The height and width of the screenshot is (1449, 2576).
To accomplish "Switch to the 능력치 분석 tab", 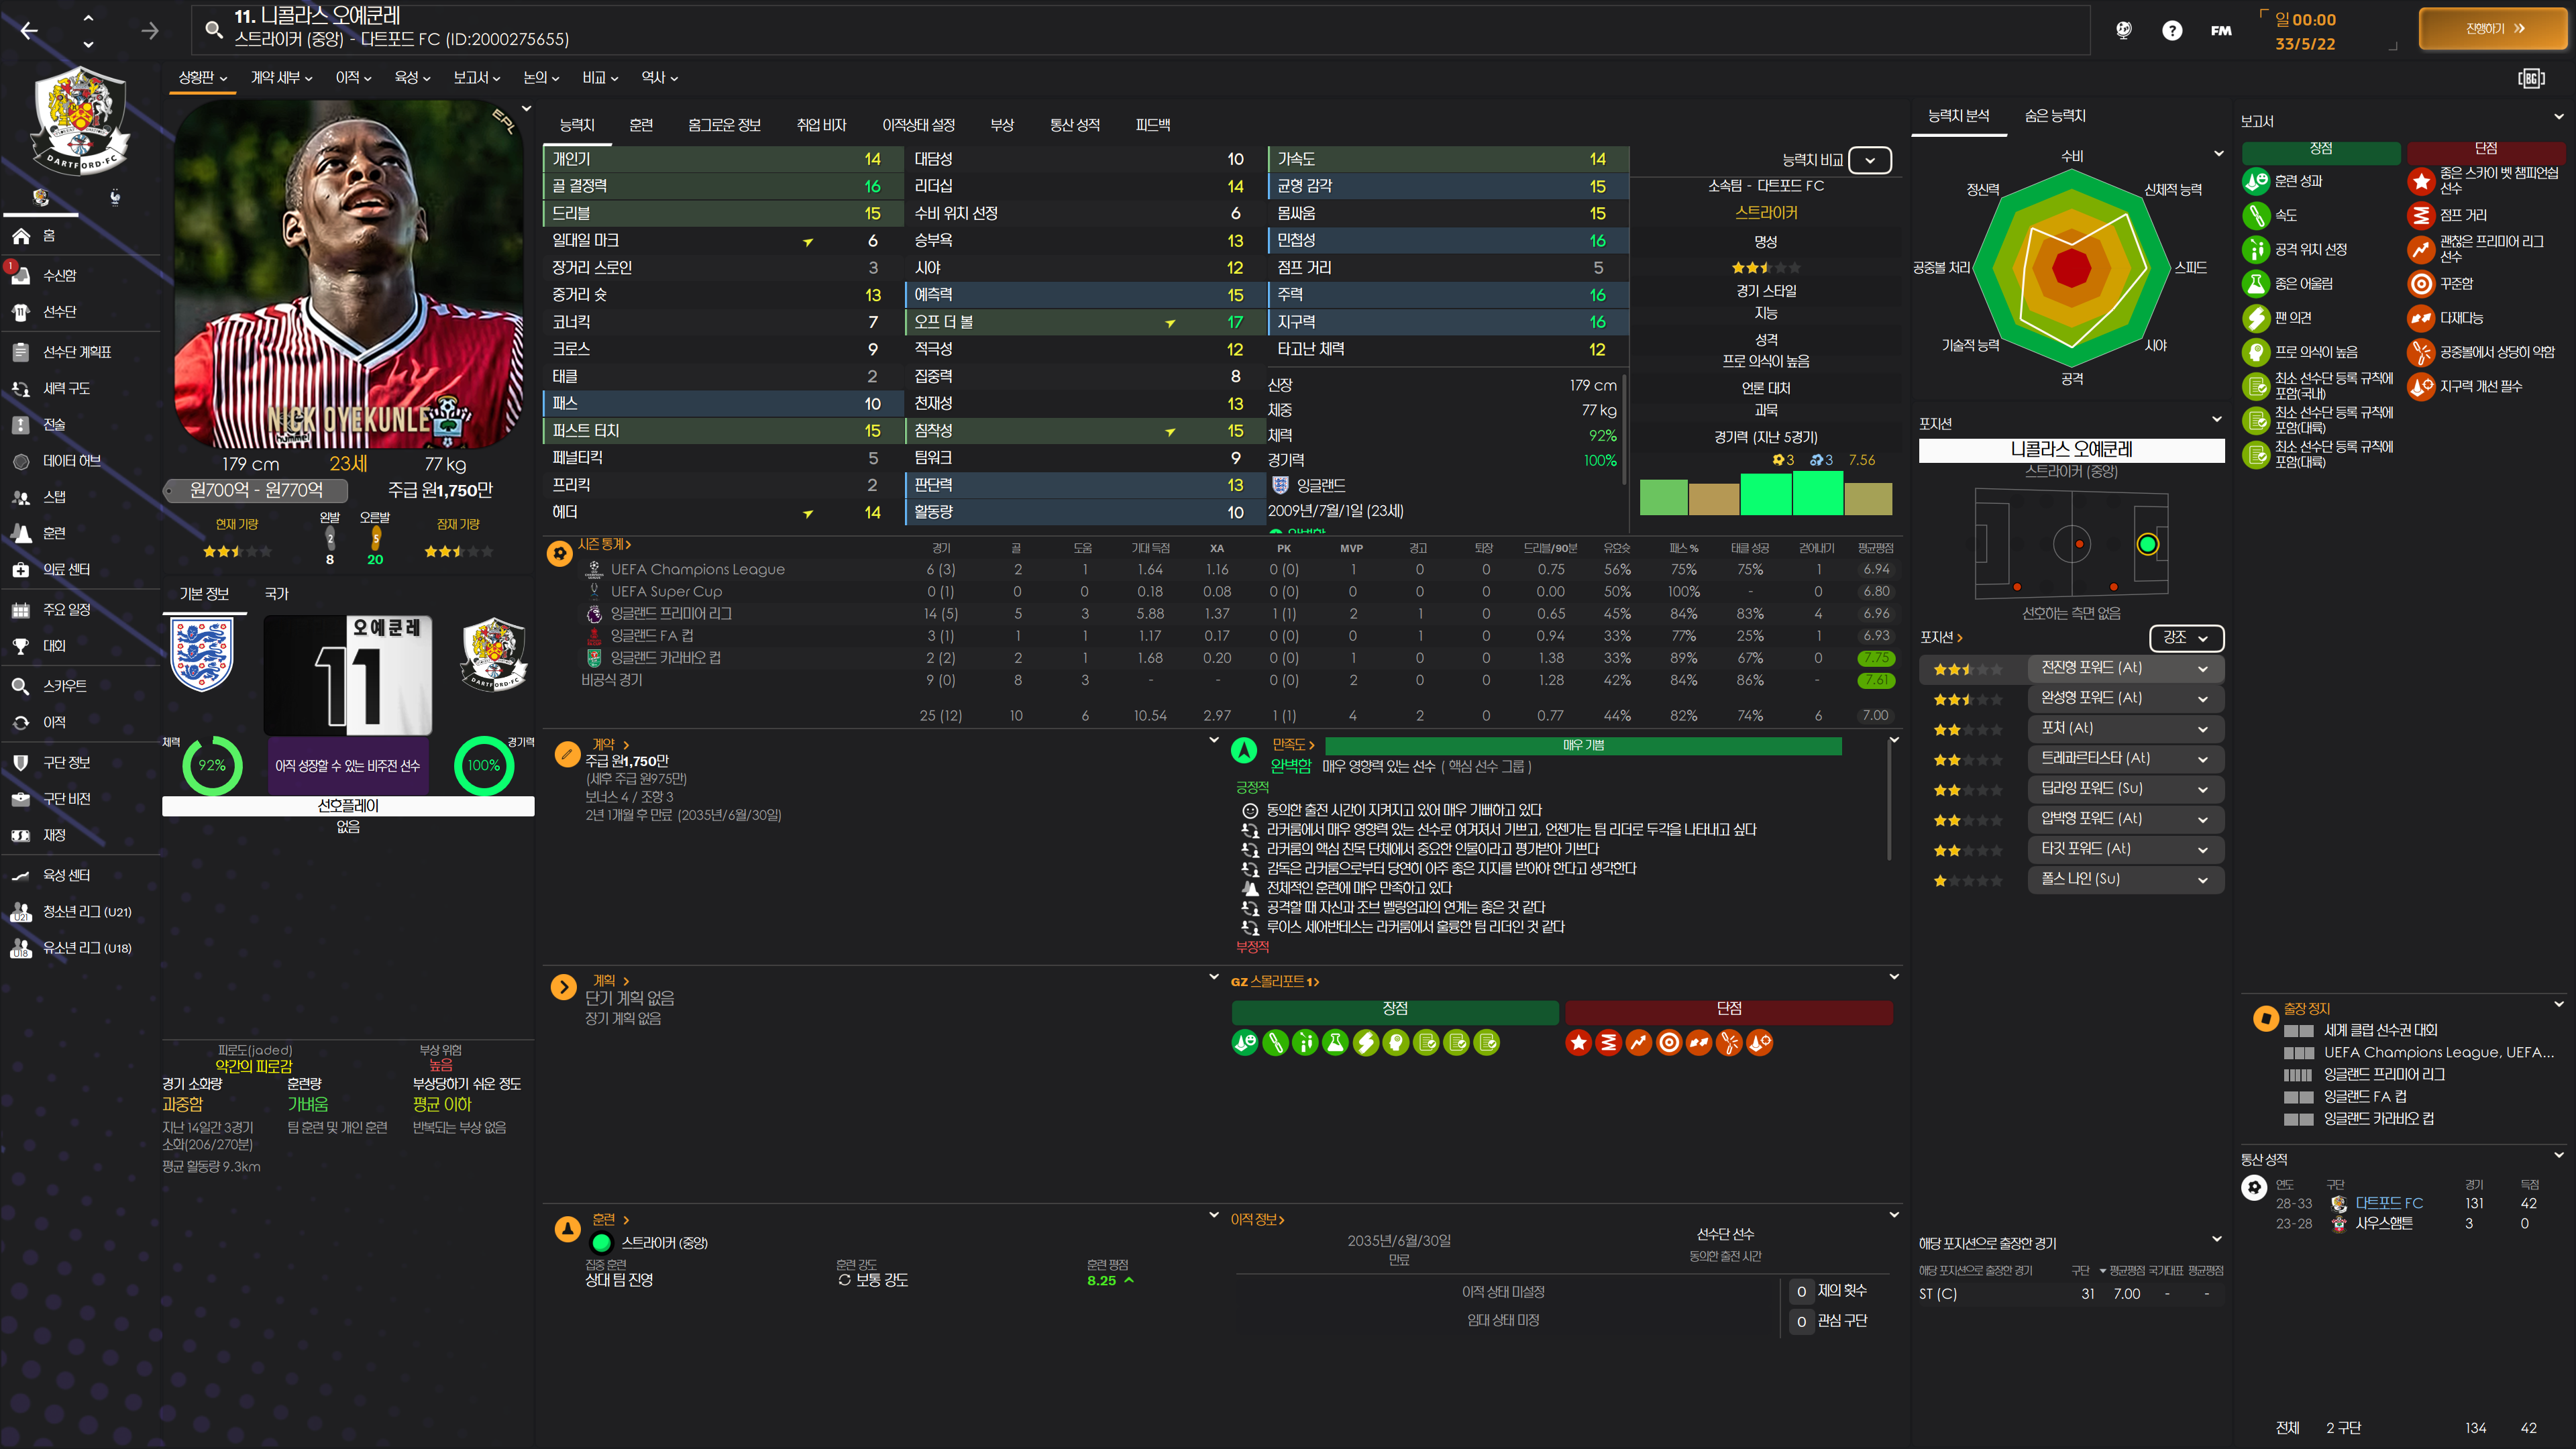I will point(1958,116).
